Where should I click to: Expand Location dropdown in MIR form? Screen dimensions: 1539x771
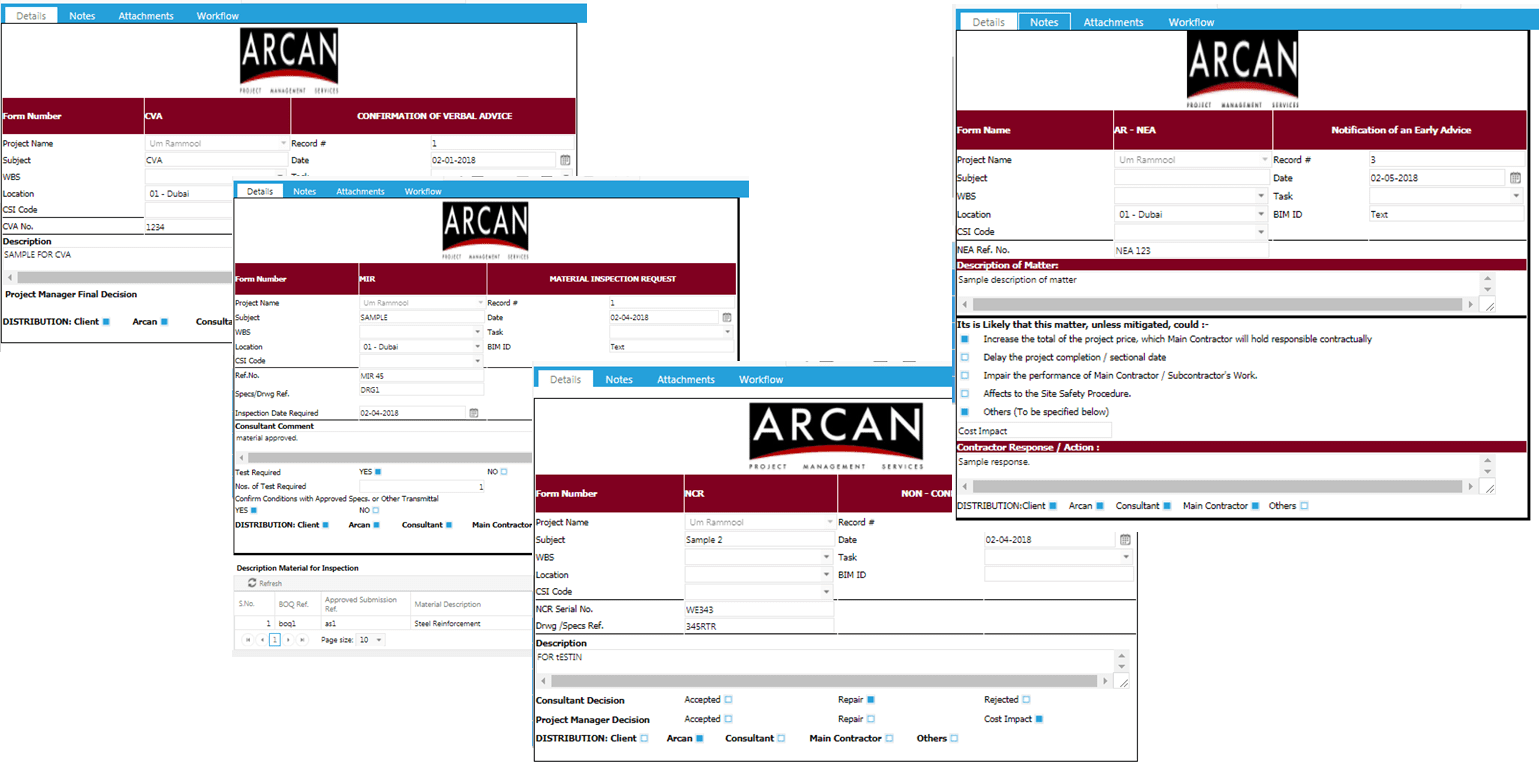point(477,346)
